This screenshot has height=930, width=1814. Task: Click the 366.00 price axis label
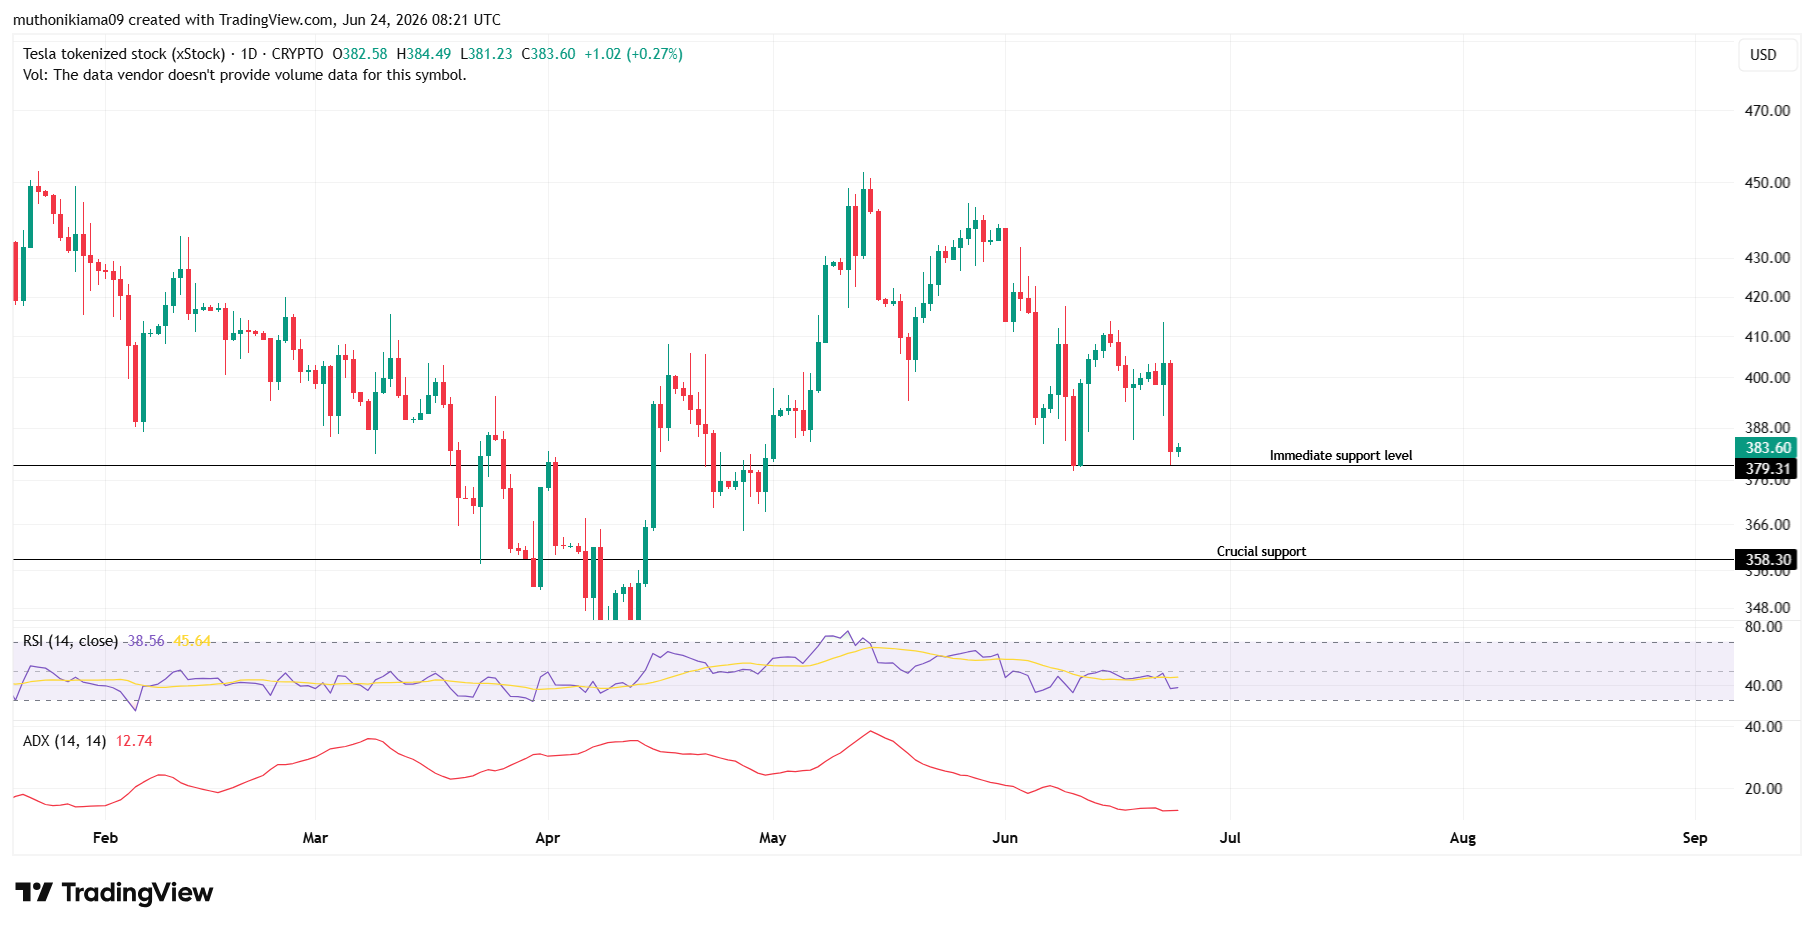(x=1767, y=525)
